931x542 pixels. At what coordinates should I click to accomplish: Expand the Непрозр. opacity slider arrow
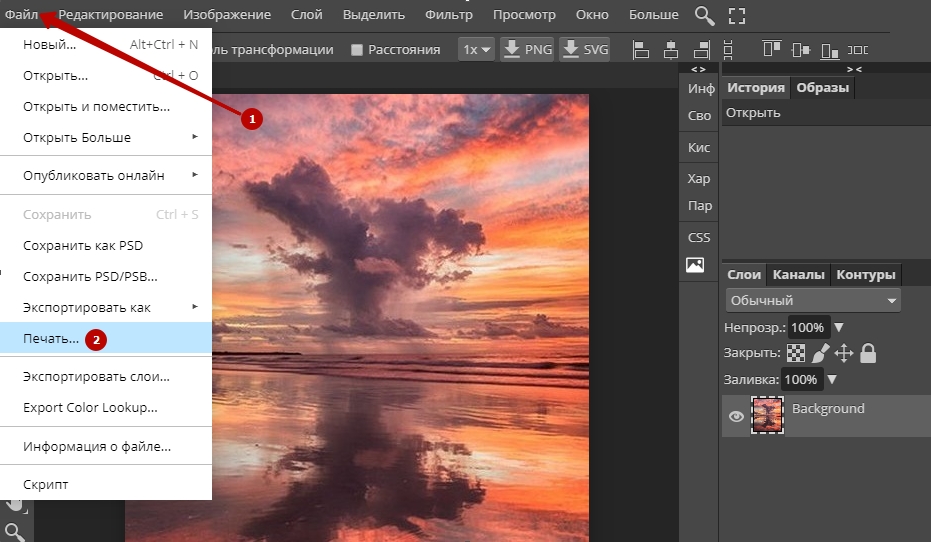839,327
